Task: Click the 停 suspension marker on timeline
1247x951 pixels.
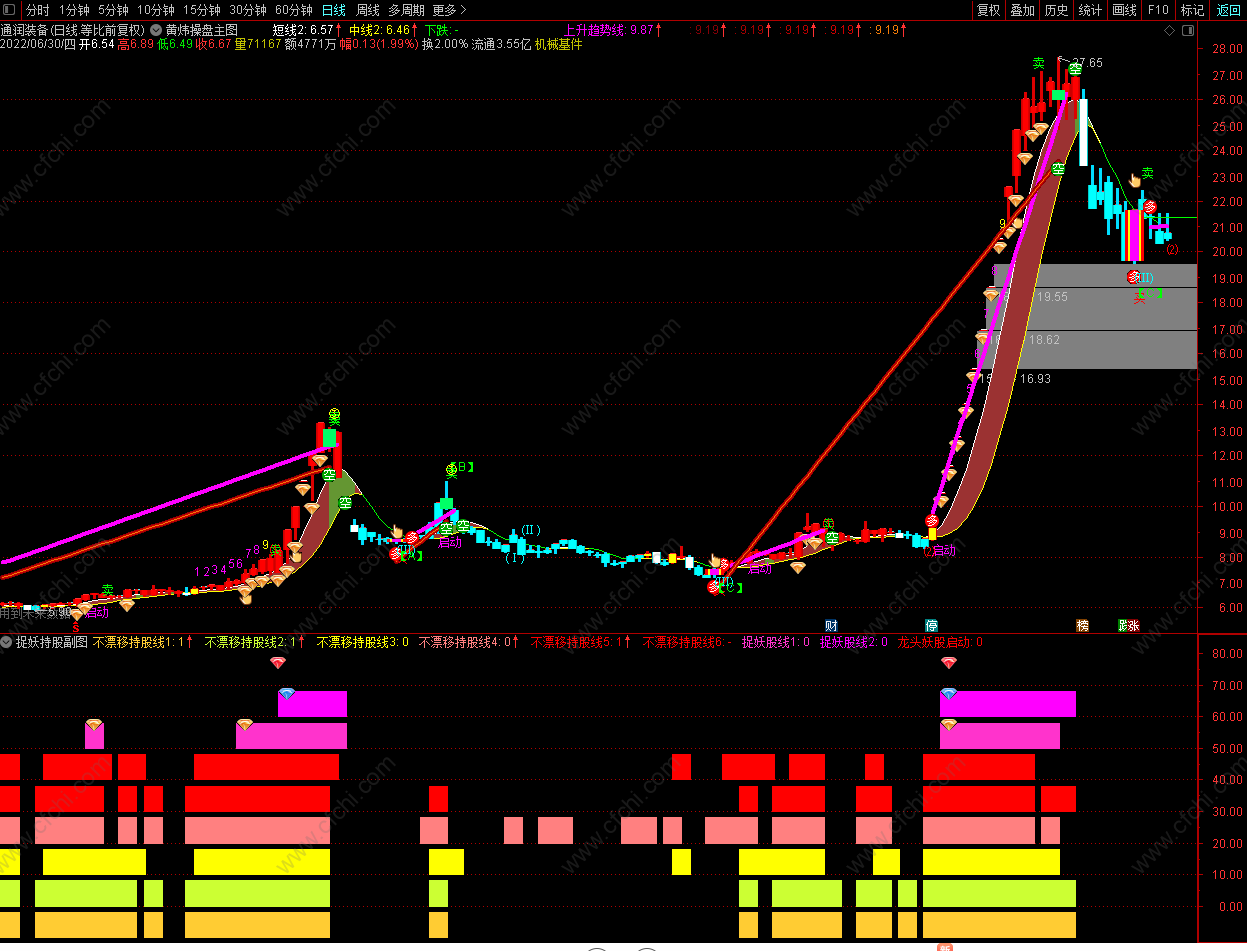Action: point(932,625)
